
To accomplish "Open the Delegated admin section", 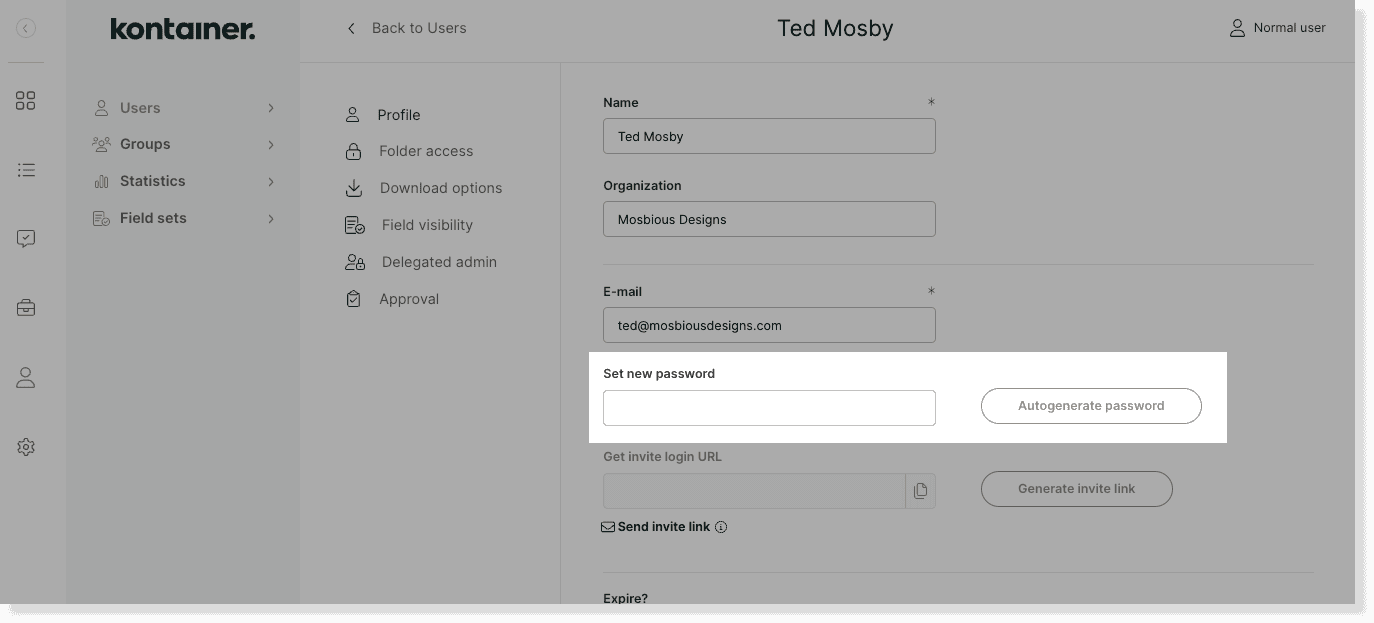I will pos(438,262).
